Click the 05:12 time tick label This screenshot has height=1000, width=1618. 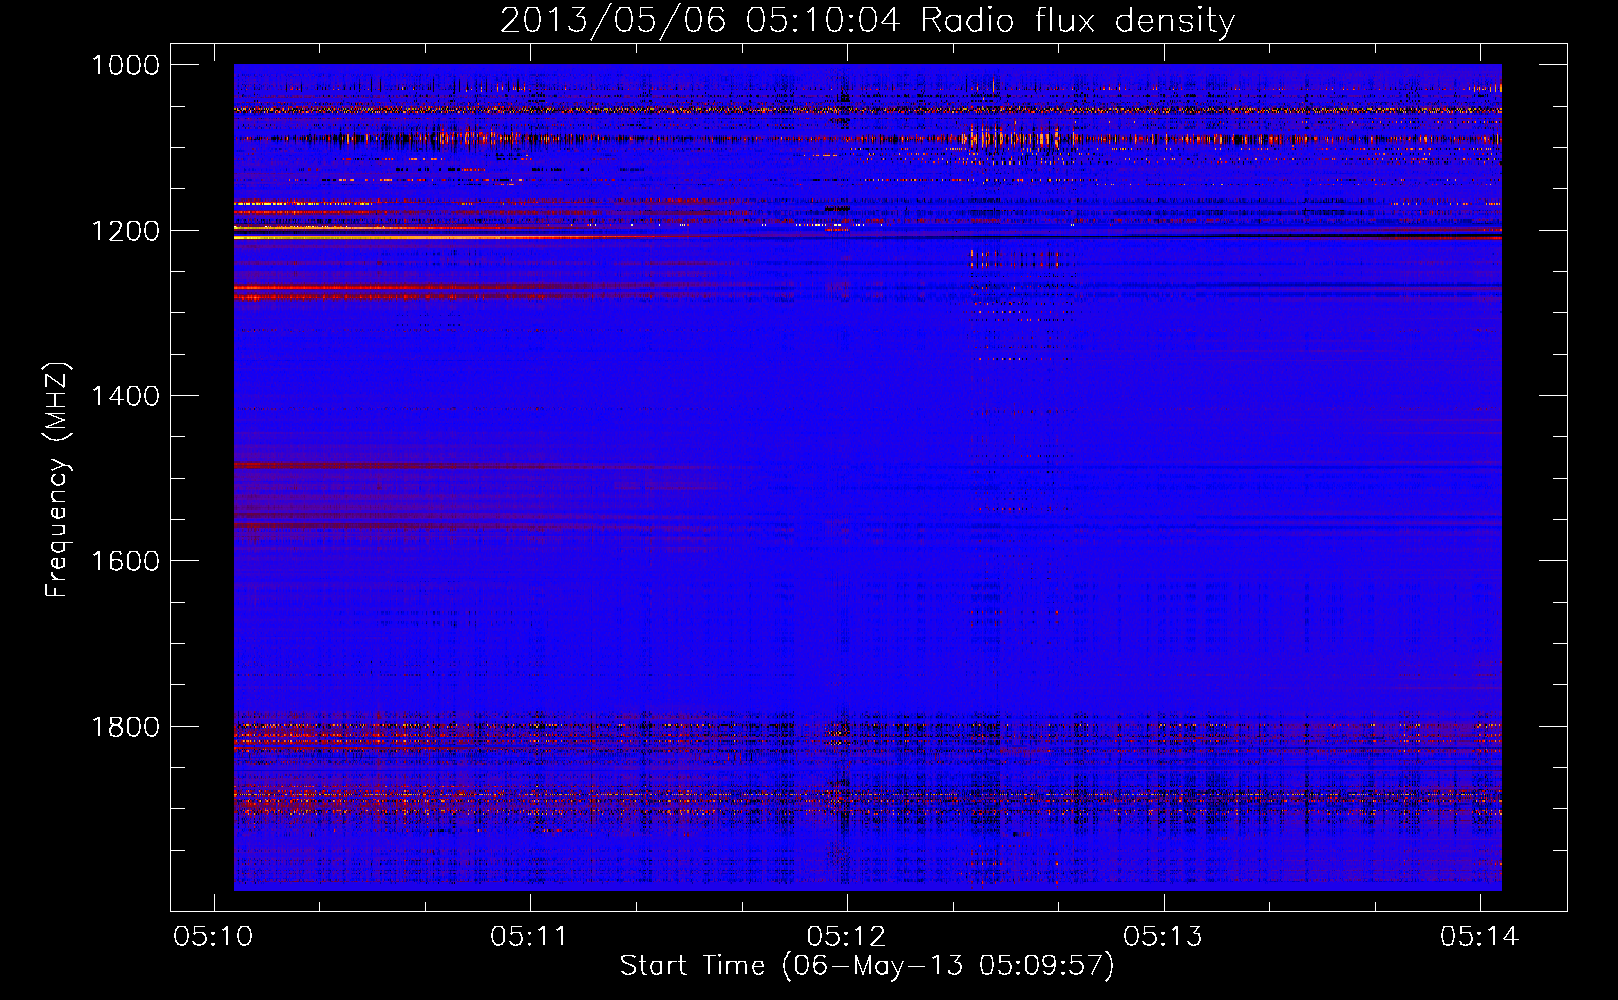pos(846,937)
